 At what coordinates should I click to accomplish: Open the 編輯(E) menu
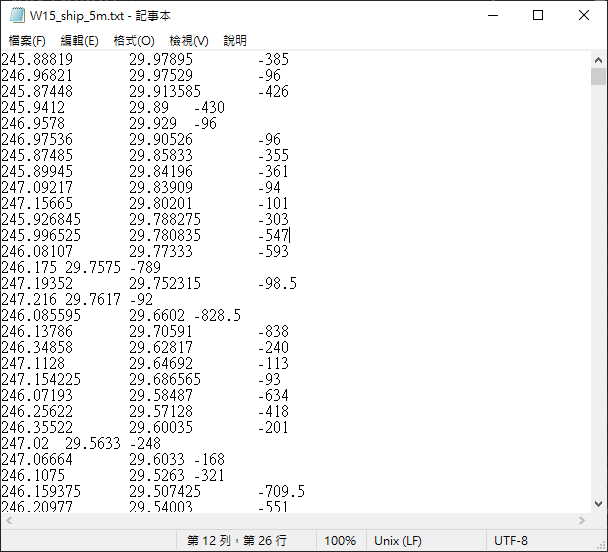coord(79,41)
